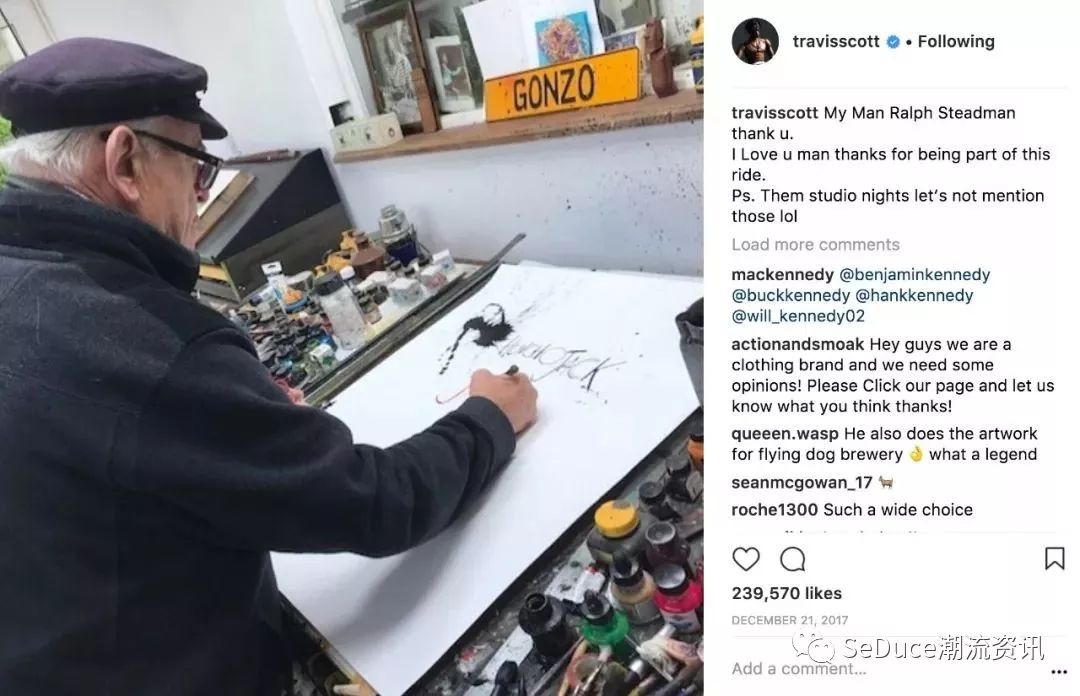Open the @benjaminkennedy mention
Image resolution: width=1080 pixels, height=696 pixels.
coord(915,274)
